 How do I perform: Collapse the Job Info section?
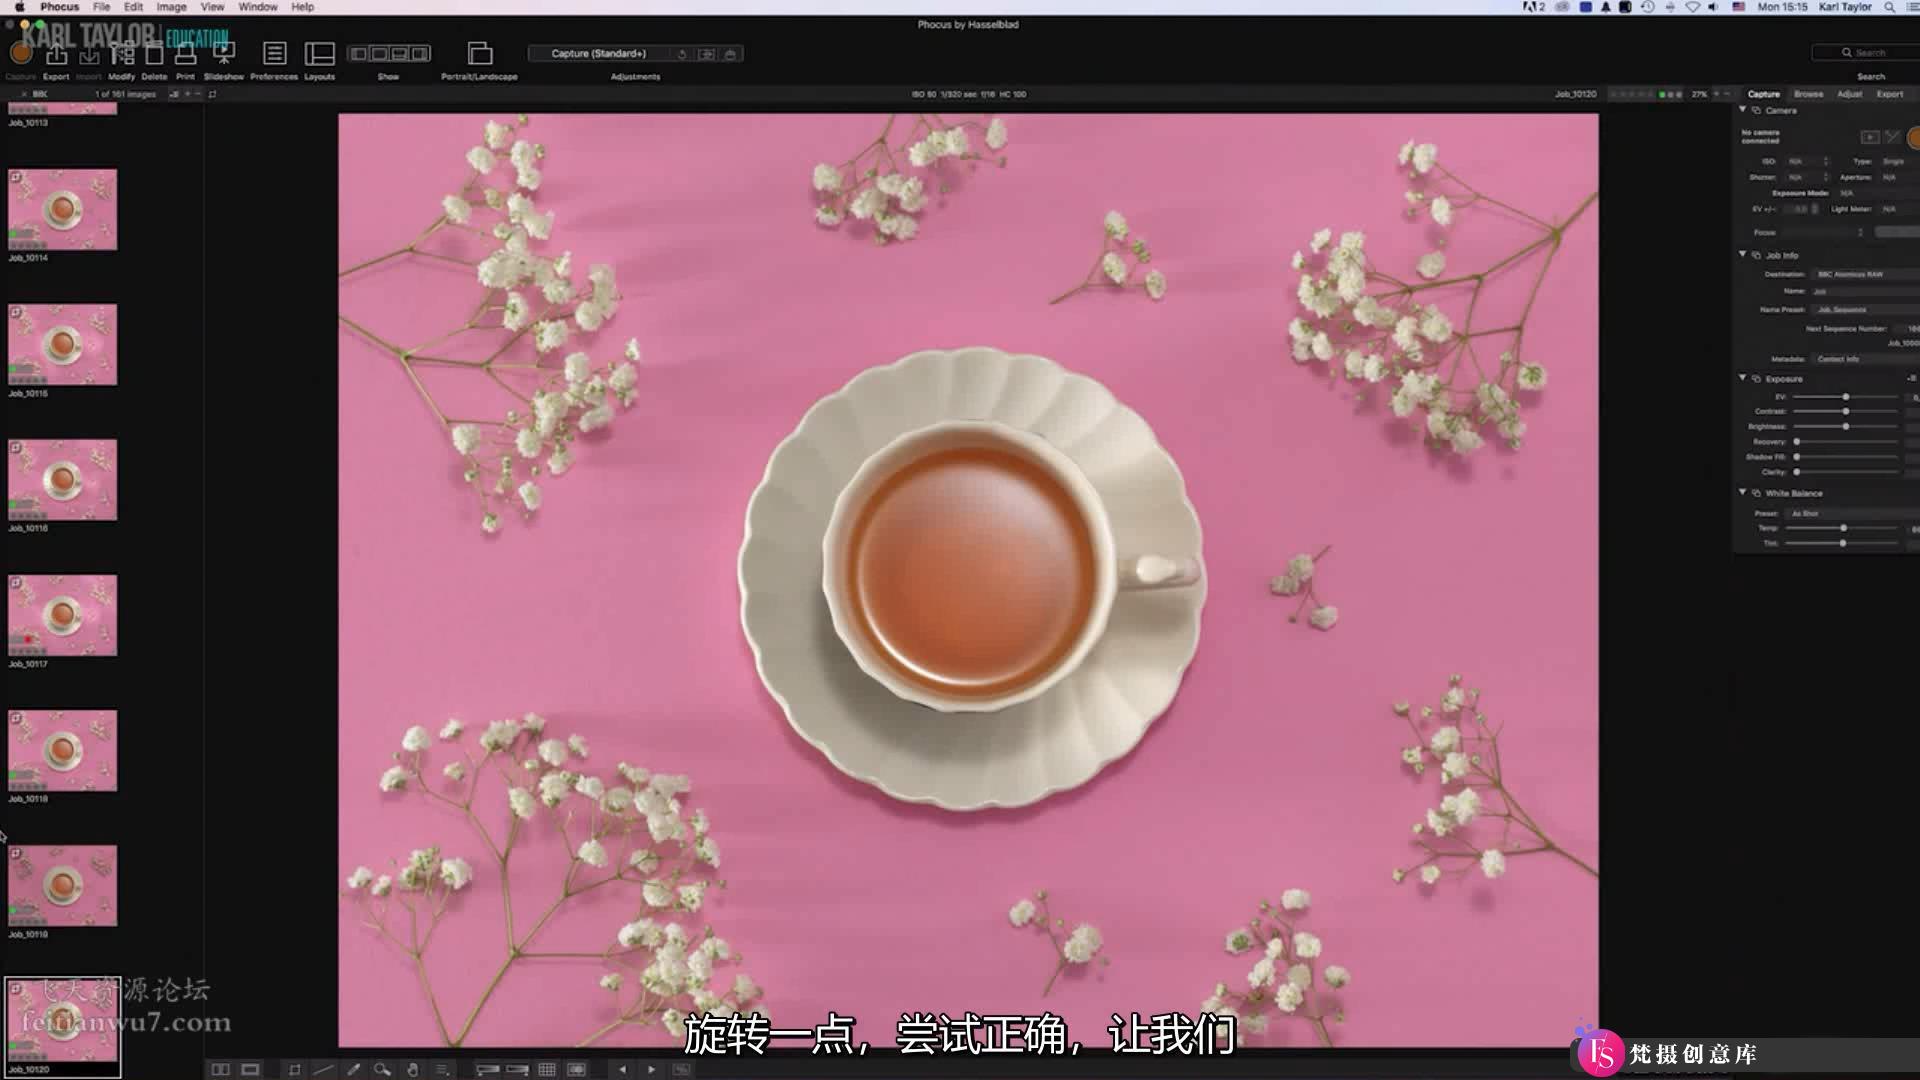[1743, 254]
